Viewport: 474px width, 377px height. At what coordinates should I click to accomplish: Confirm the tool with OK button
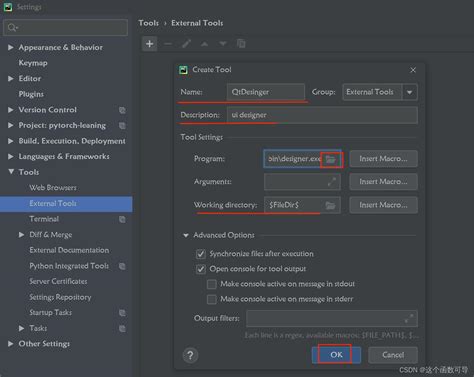click(336, 355)
